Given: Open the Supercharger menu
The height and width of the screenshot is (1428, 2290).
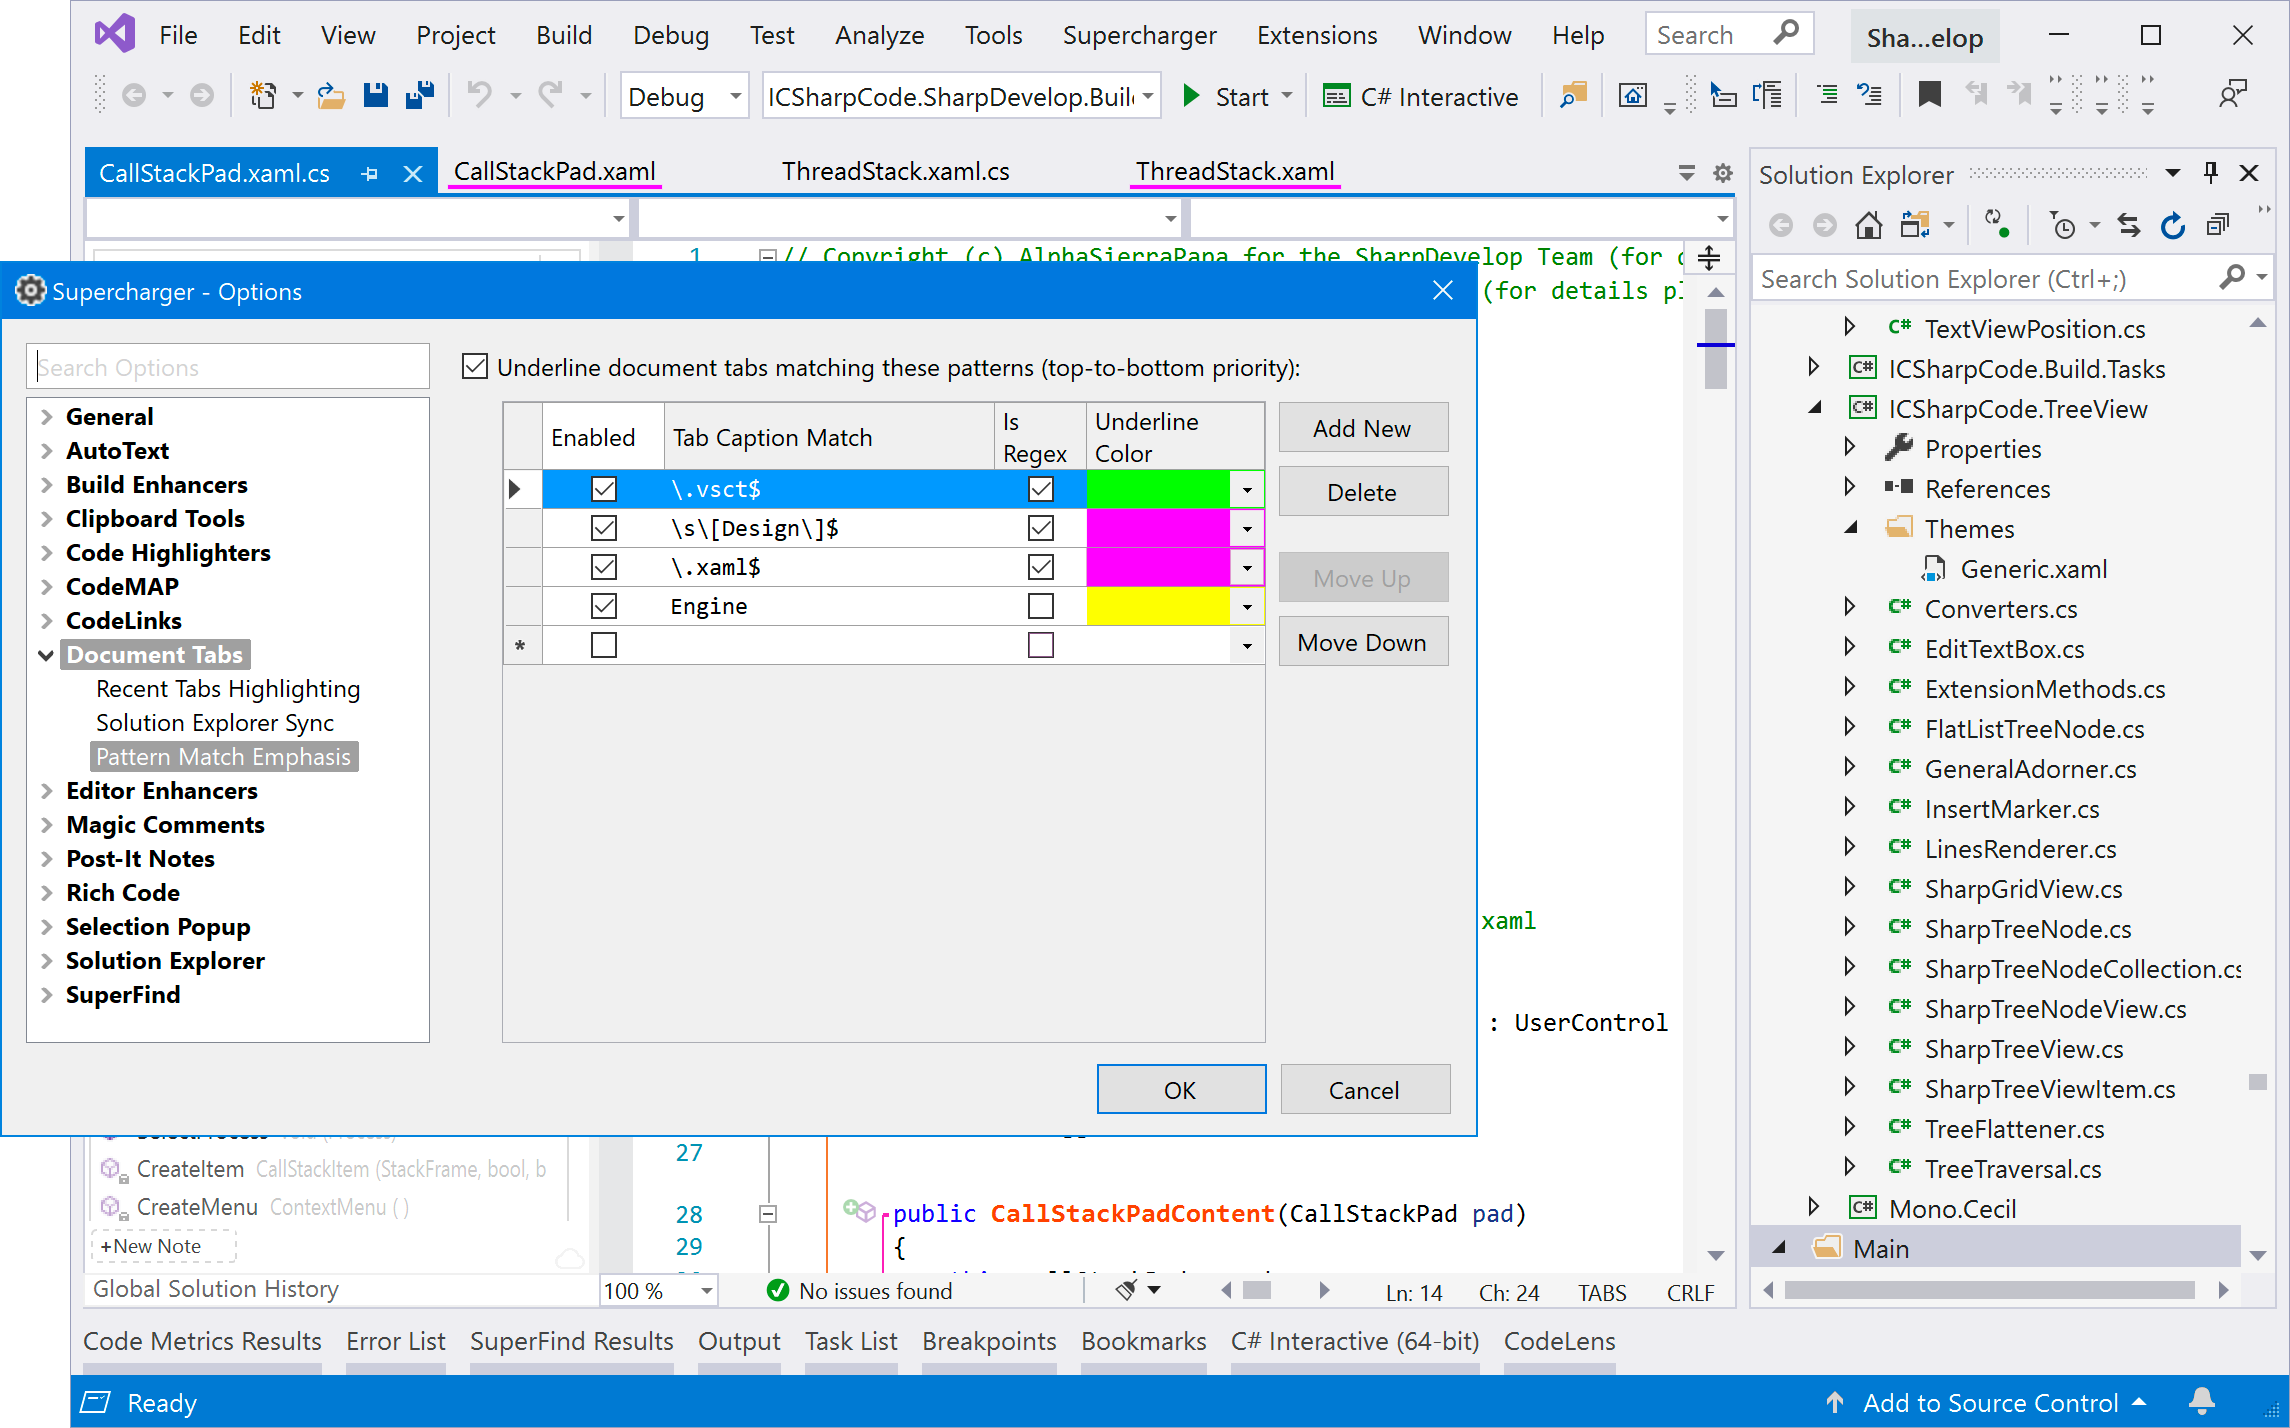Looking at the screenshot, I should [1139, 35].
